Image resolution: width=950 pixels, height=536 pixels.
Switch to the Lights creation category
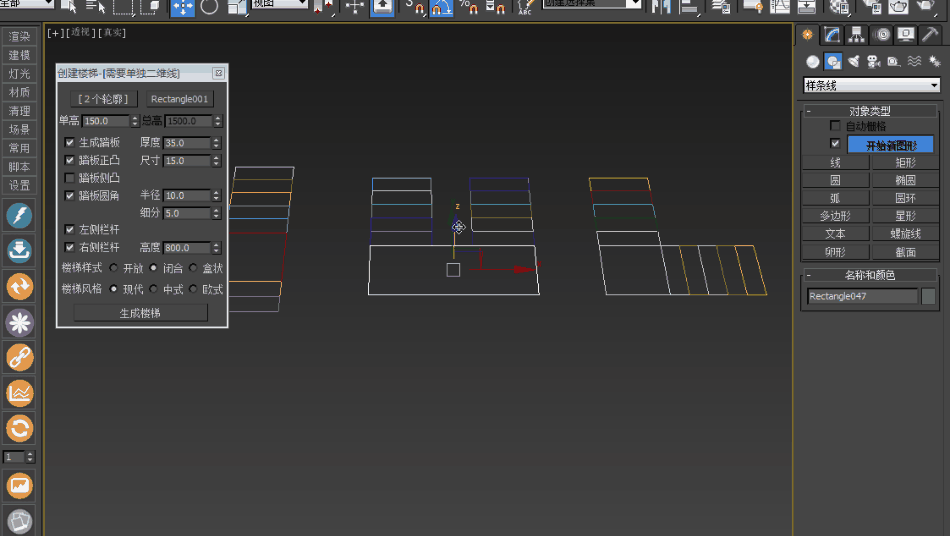pyautogui.click(x=853, y=62)
